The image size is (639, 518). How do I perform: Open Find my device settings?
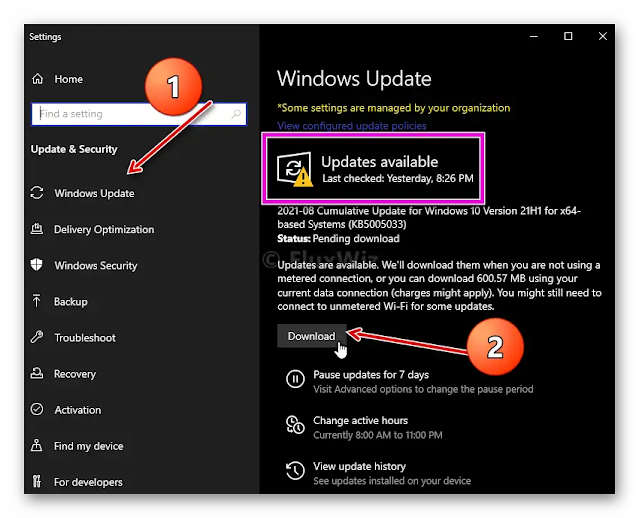point(88,446)
